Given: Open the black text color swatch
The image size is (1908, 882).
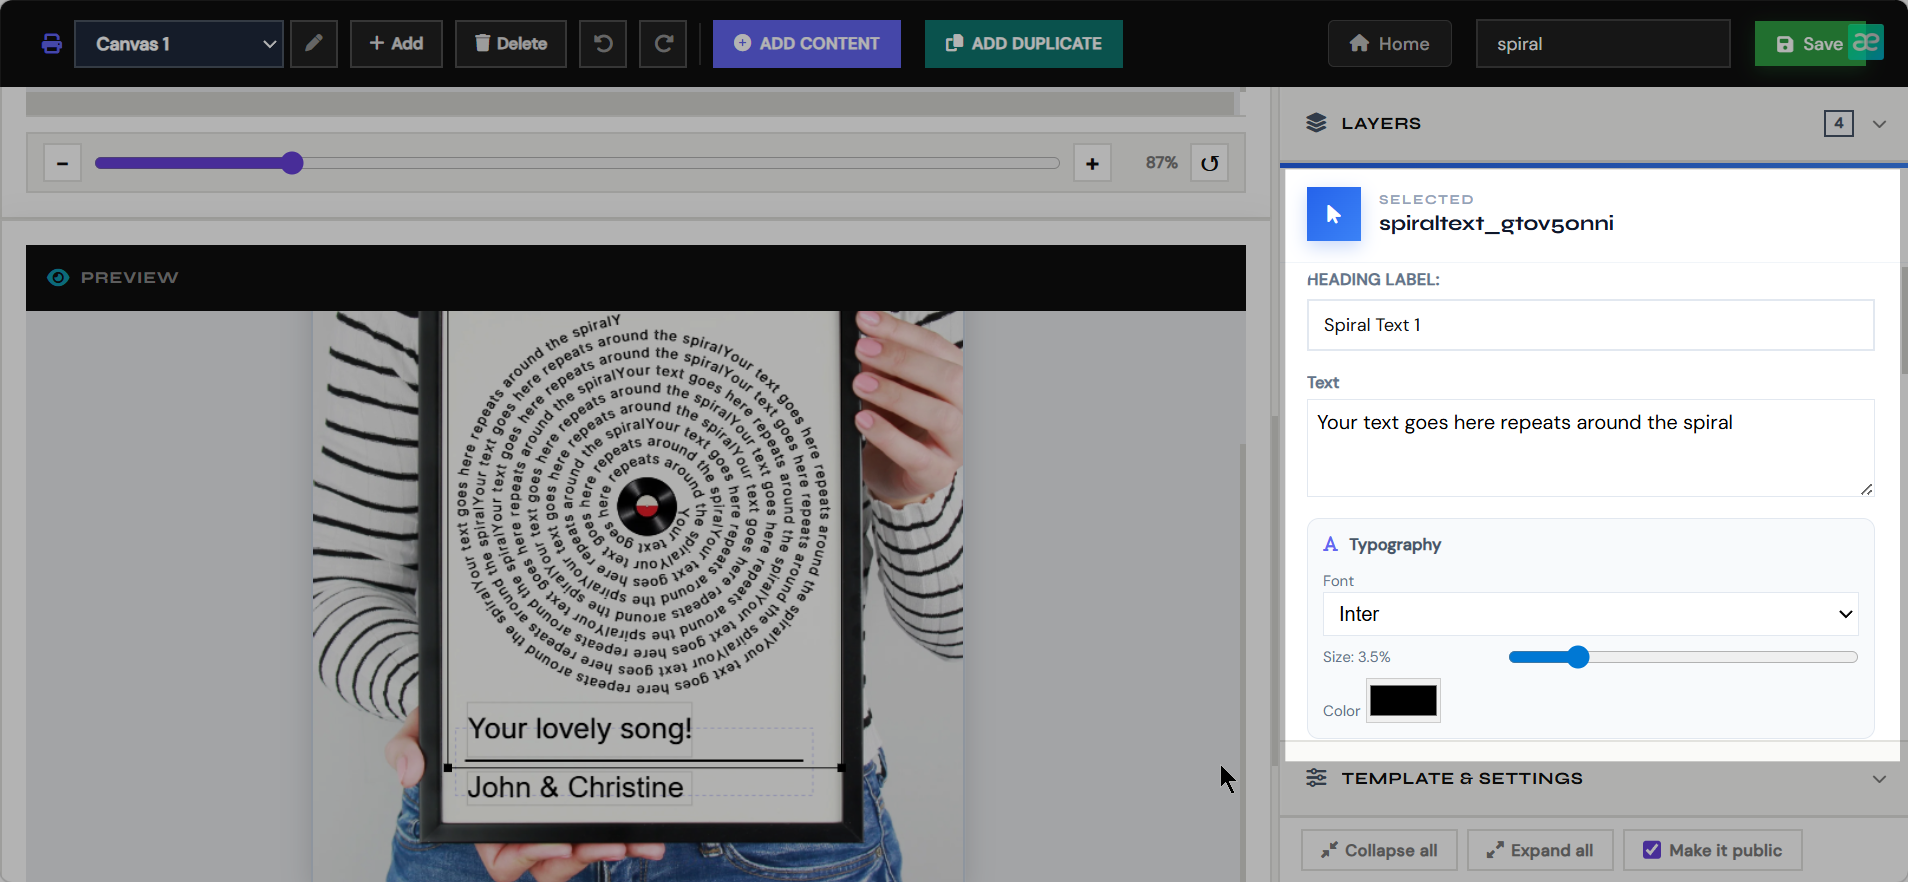Looking at the screenshot, I should pos(1403,701).
